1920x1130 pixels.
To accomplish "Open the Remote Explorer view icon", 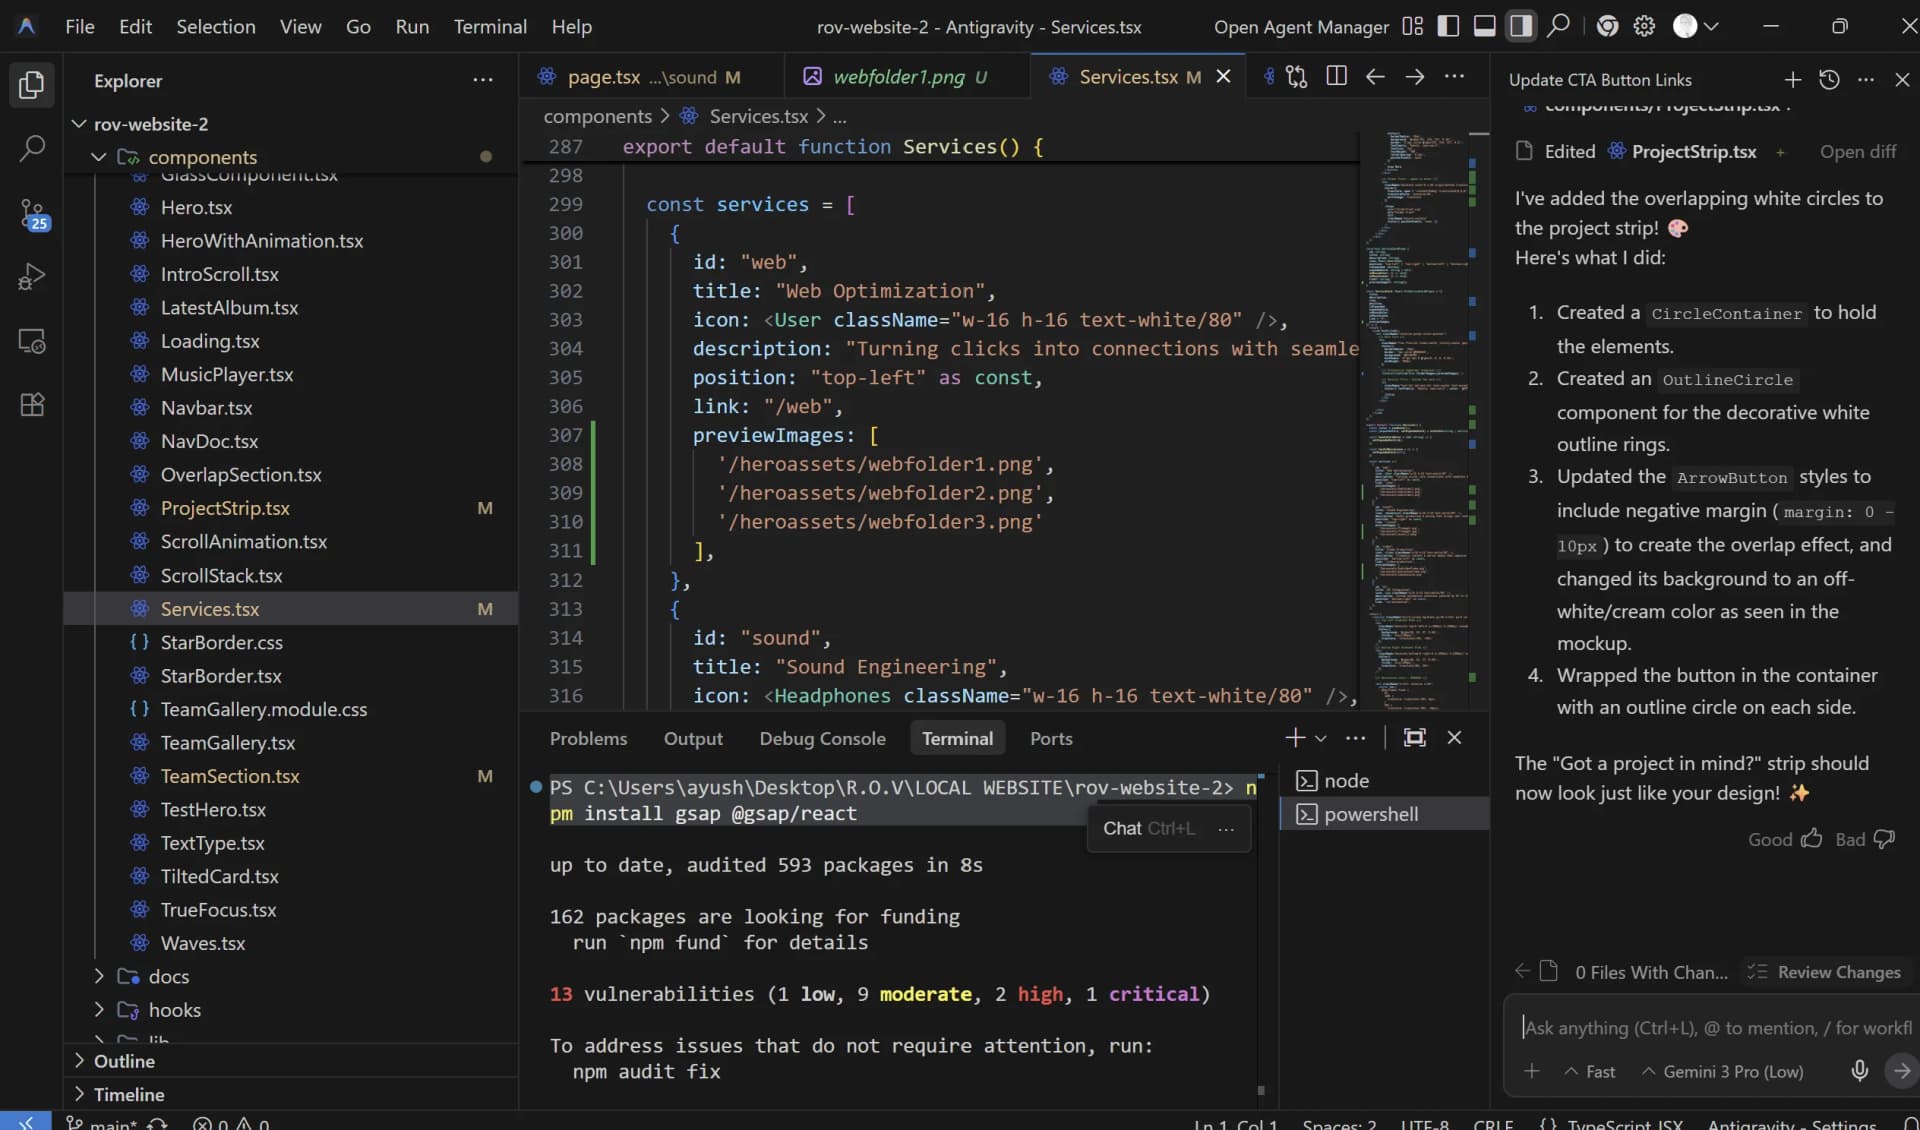I will click(x=32, y=341).
